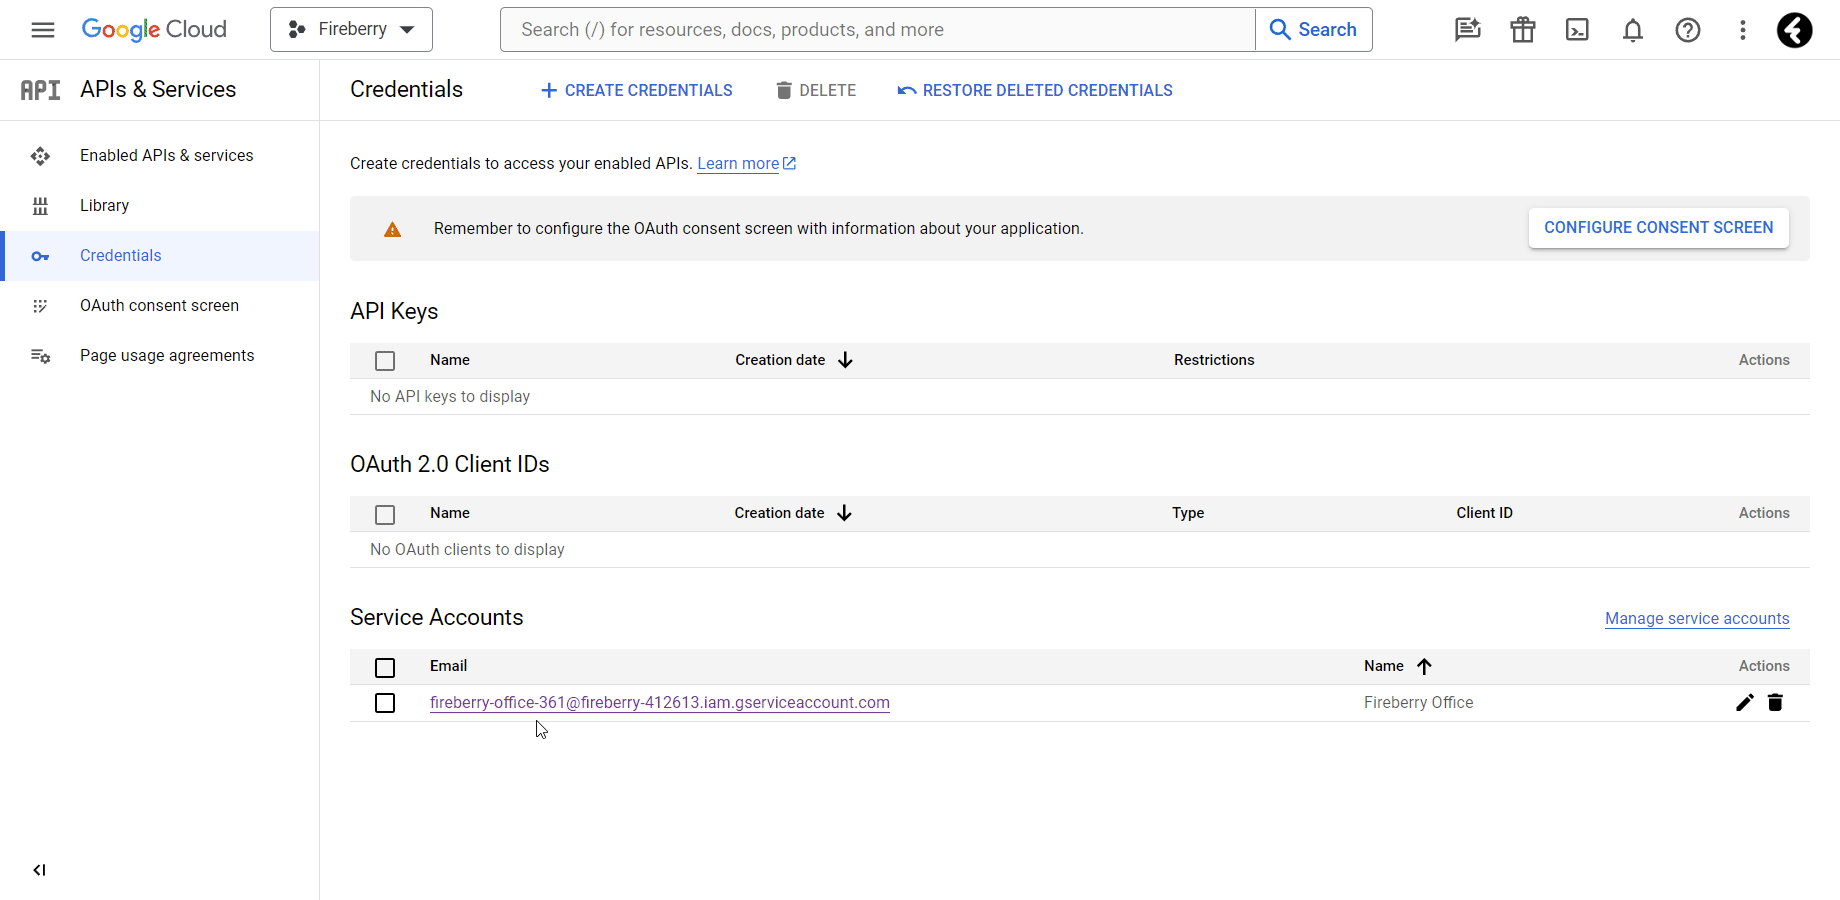Delete the Fireberry Office service account
1840x900 pixels.
pyautogui.click(x=1775, y=703)
